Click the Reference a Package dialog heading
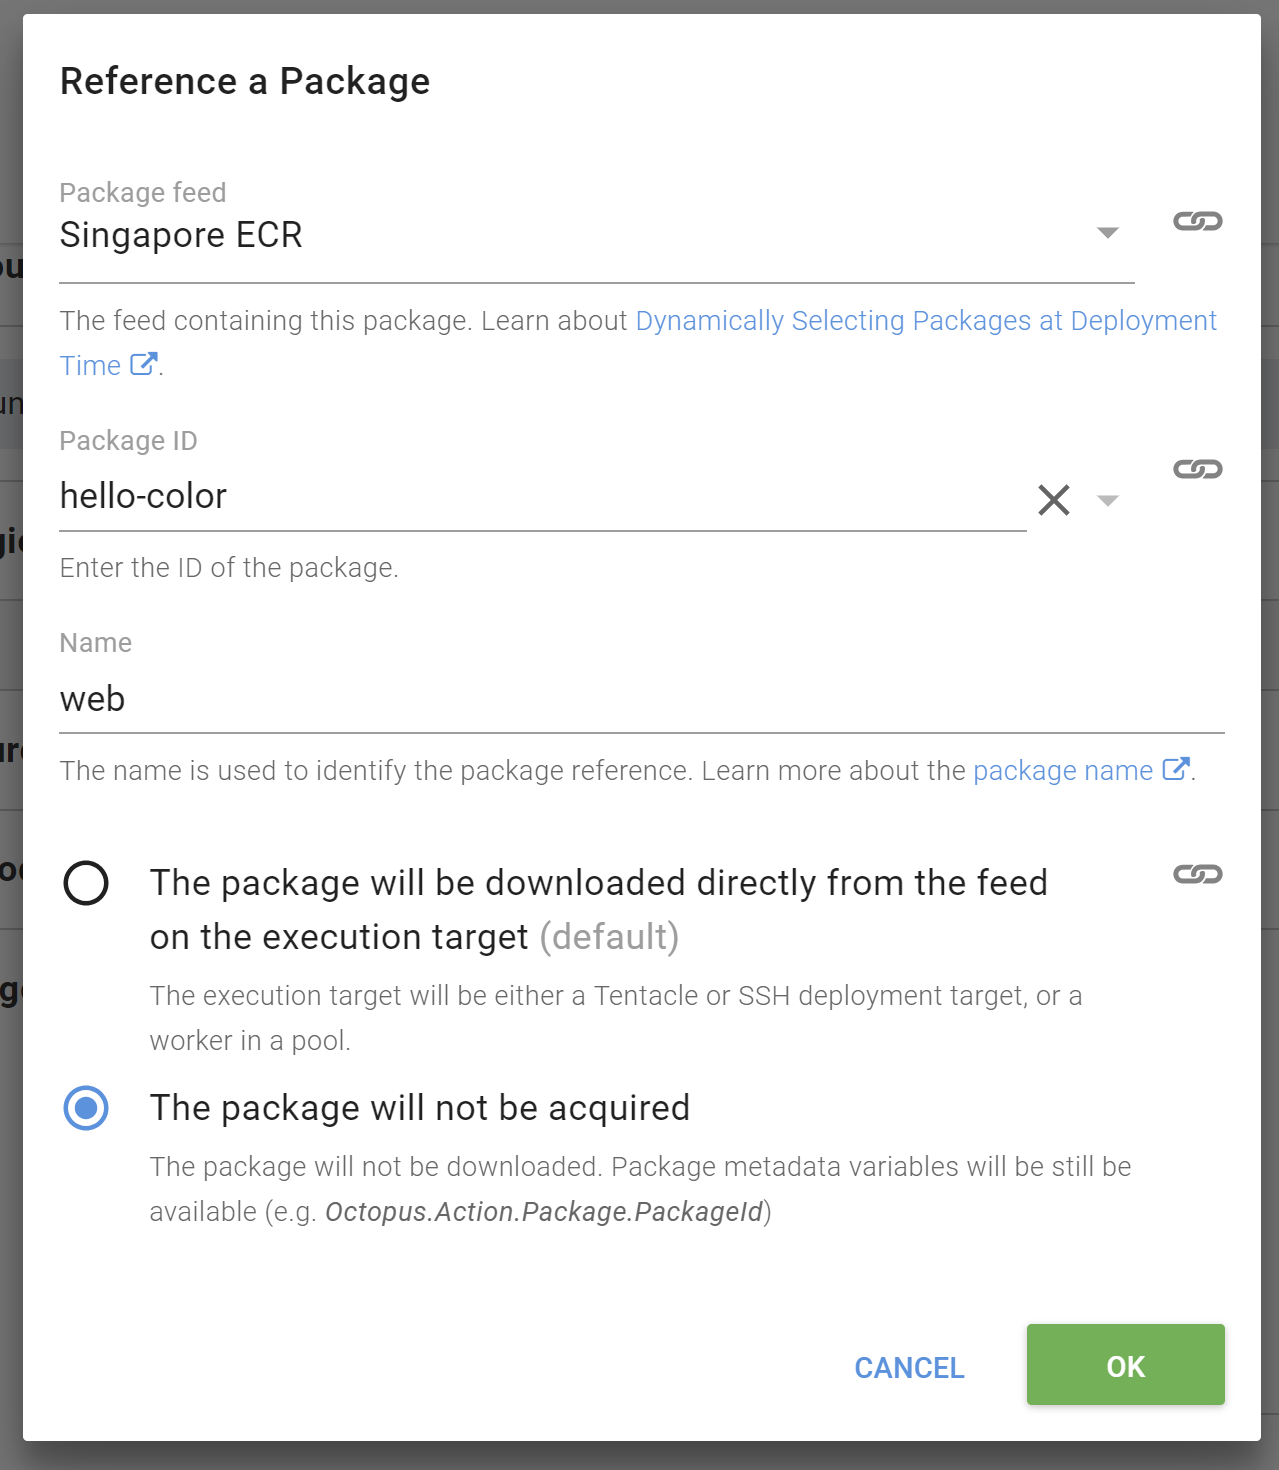 (x=245, y=81)
